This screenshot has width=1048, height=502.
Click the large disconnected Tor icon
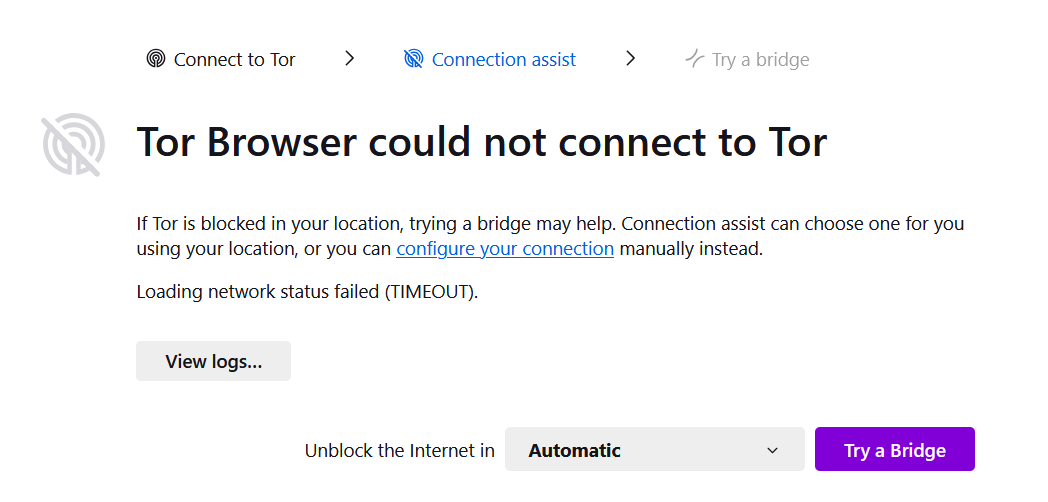pos(72,146)
